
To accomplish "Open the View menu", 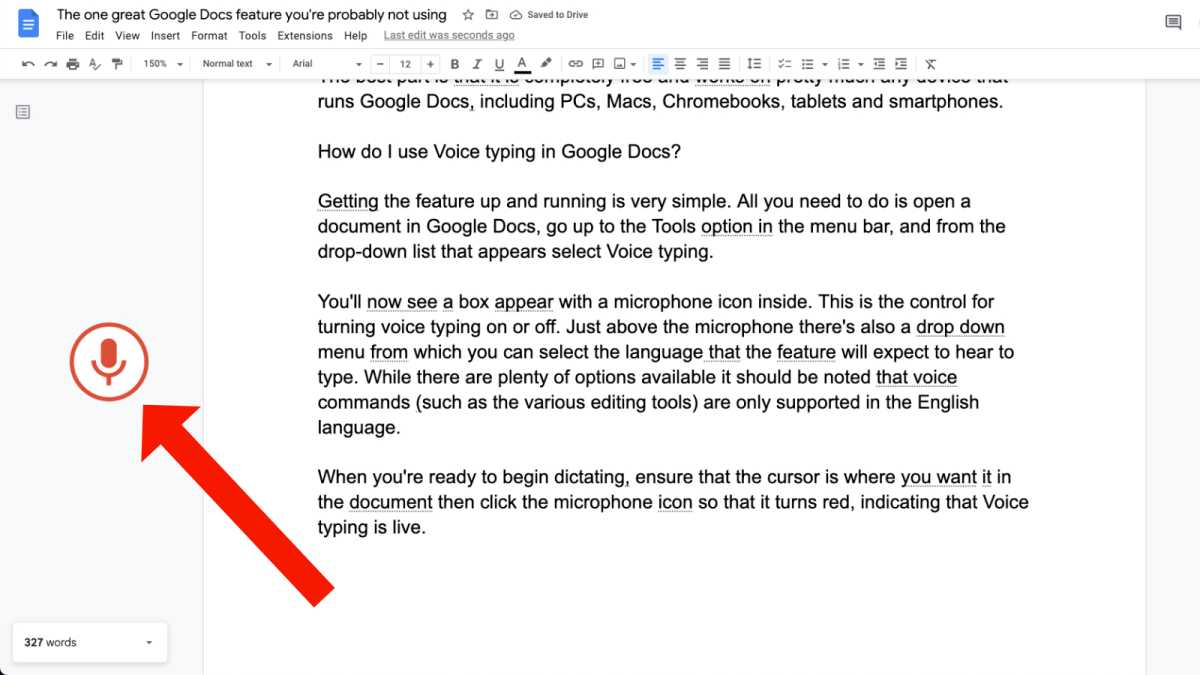I will [x=127, y=36].
